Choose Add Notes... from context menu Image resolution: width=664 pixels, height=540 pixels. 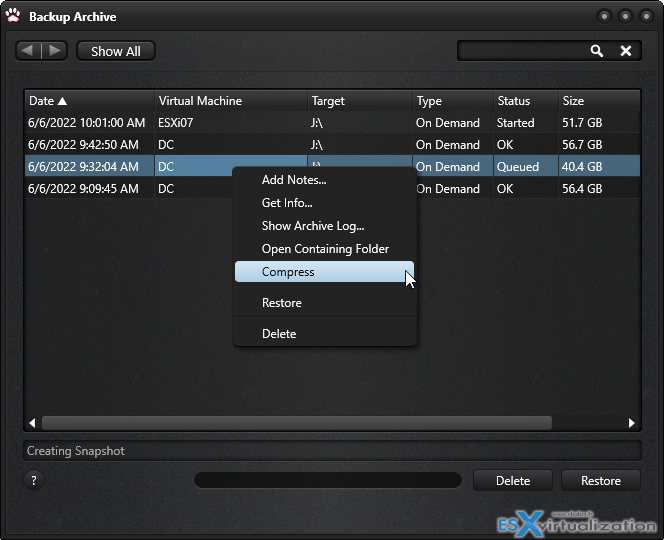click(324, 180)
